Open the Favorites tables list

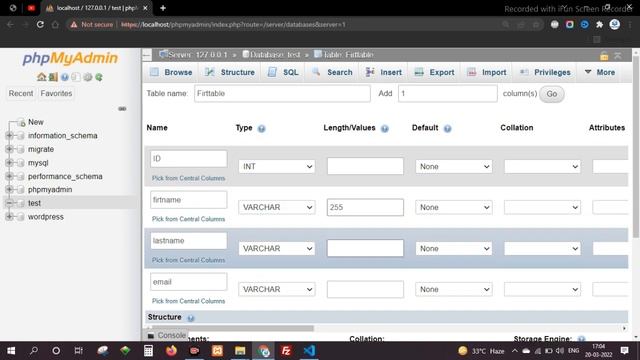(x=56, y=93)
